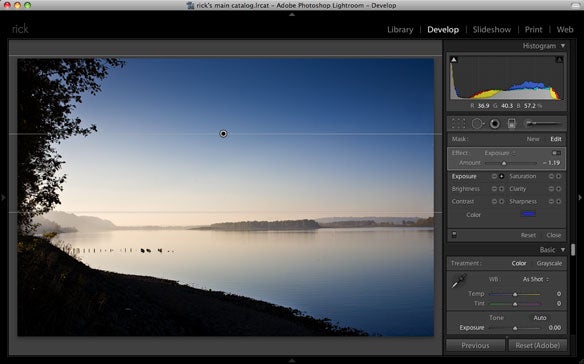
Task: Switch to the Library module
Action: coord(400,30)
